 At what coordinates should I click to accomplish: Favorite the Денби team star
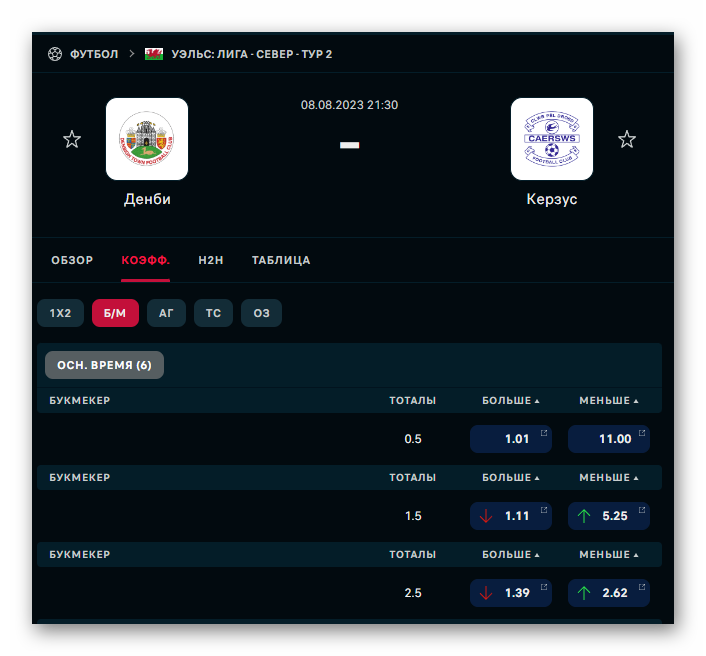[72, 139]
